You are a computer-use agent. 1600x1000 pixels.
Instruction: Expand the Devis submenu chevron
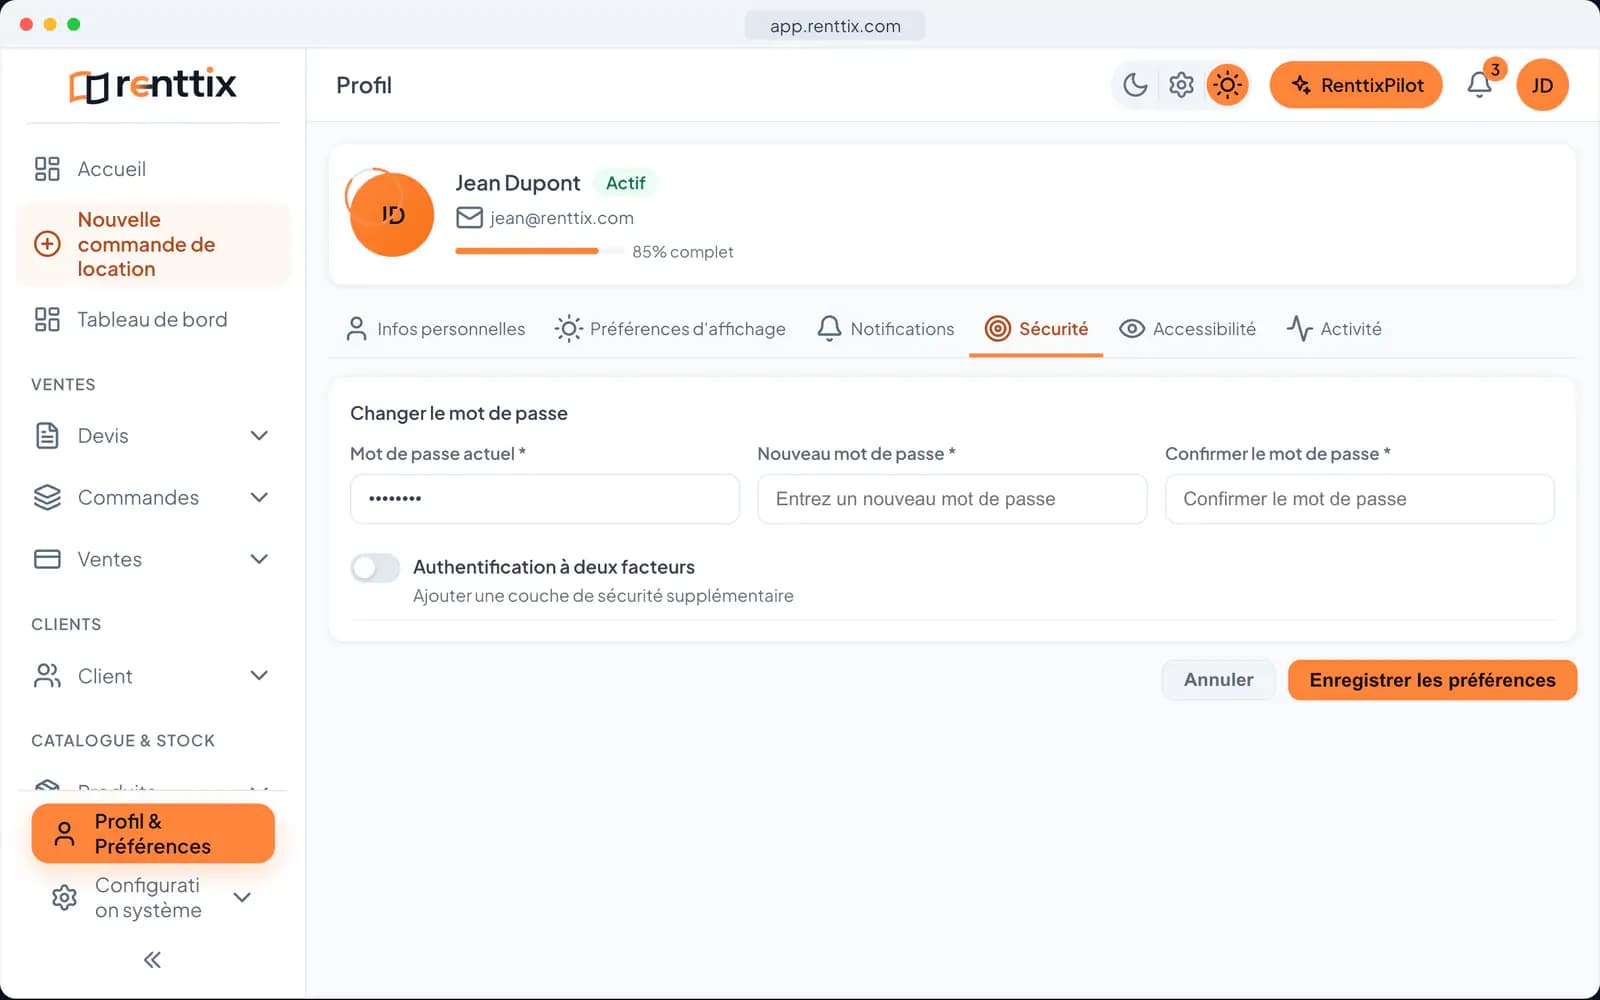click(259, 436)
